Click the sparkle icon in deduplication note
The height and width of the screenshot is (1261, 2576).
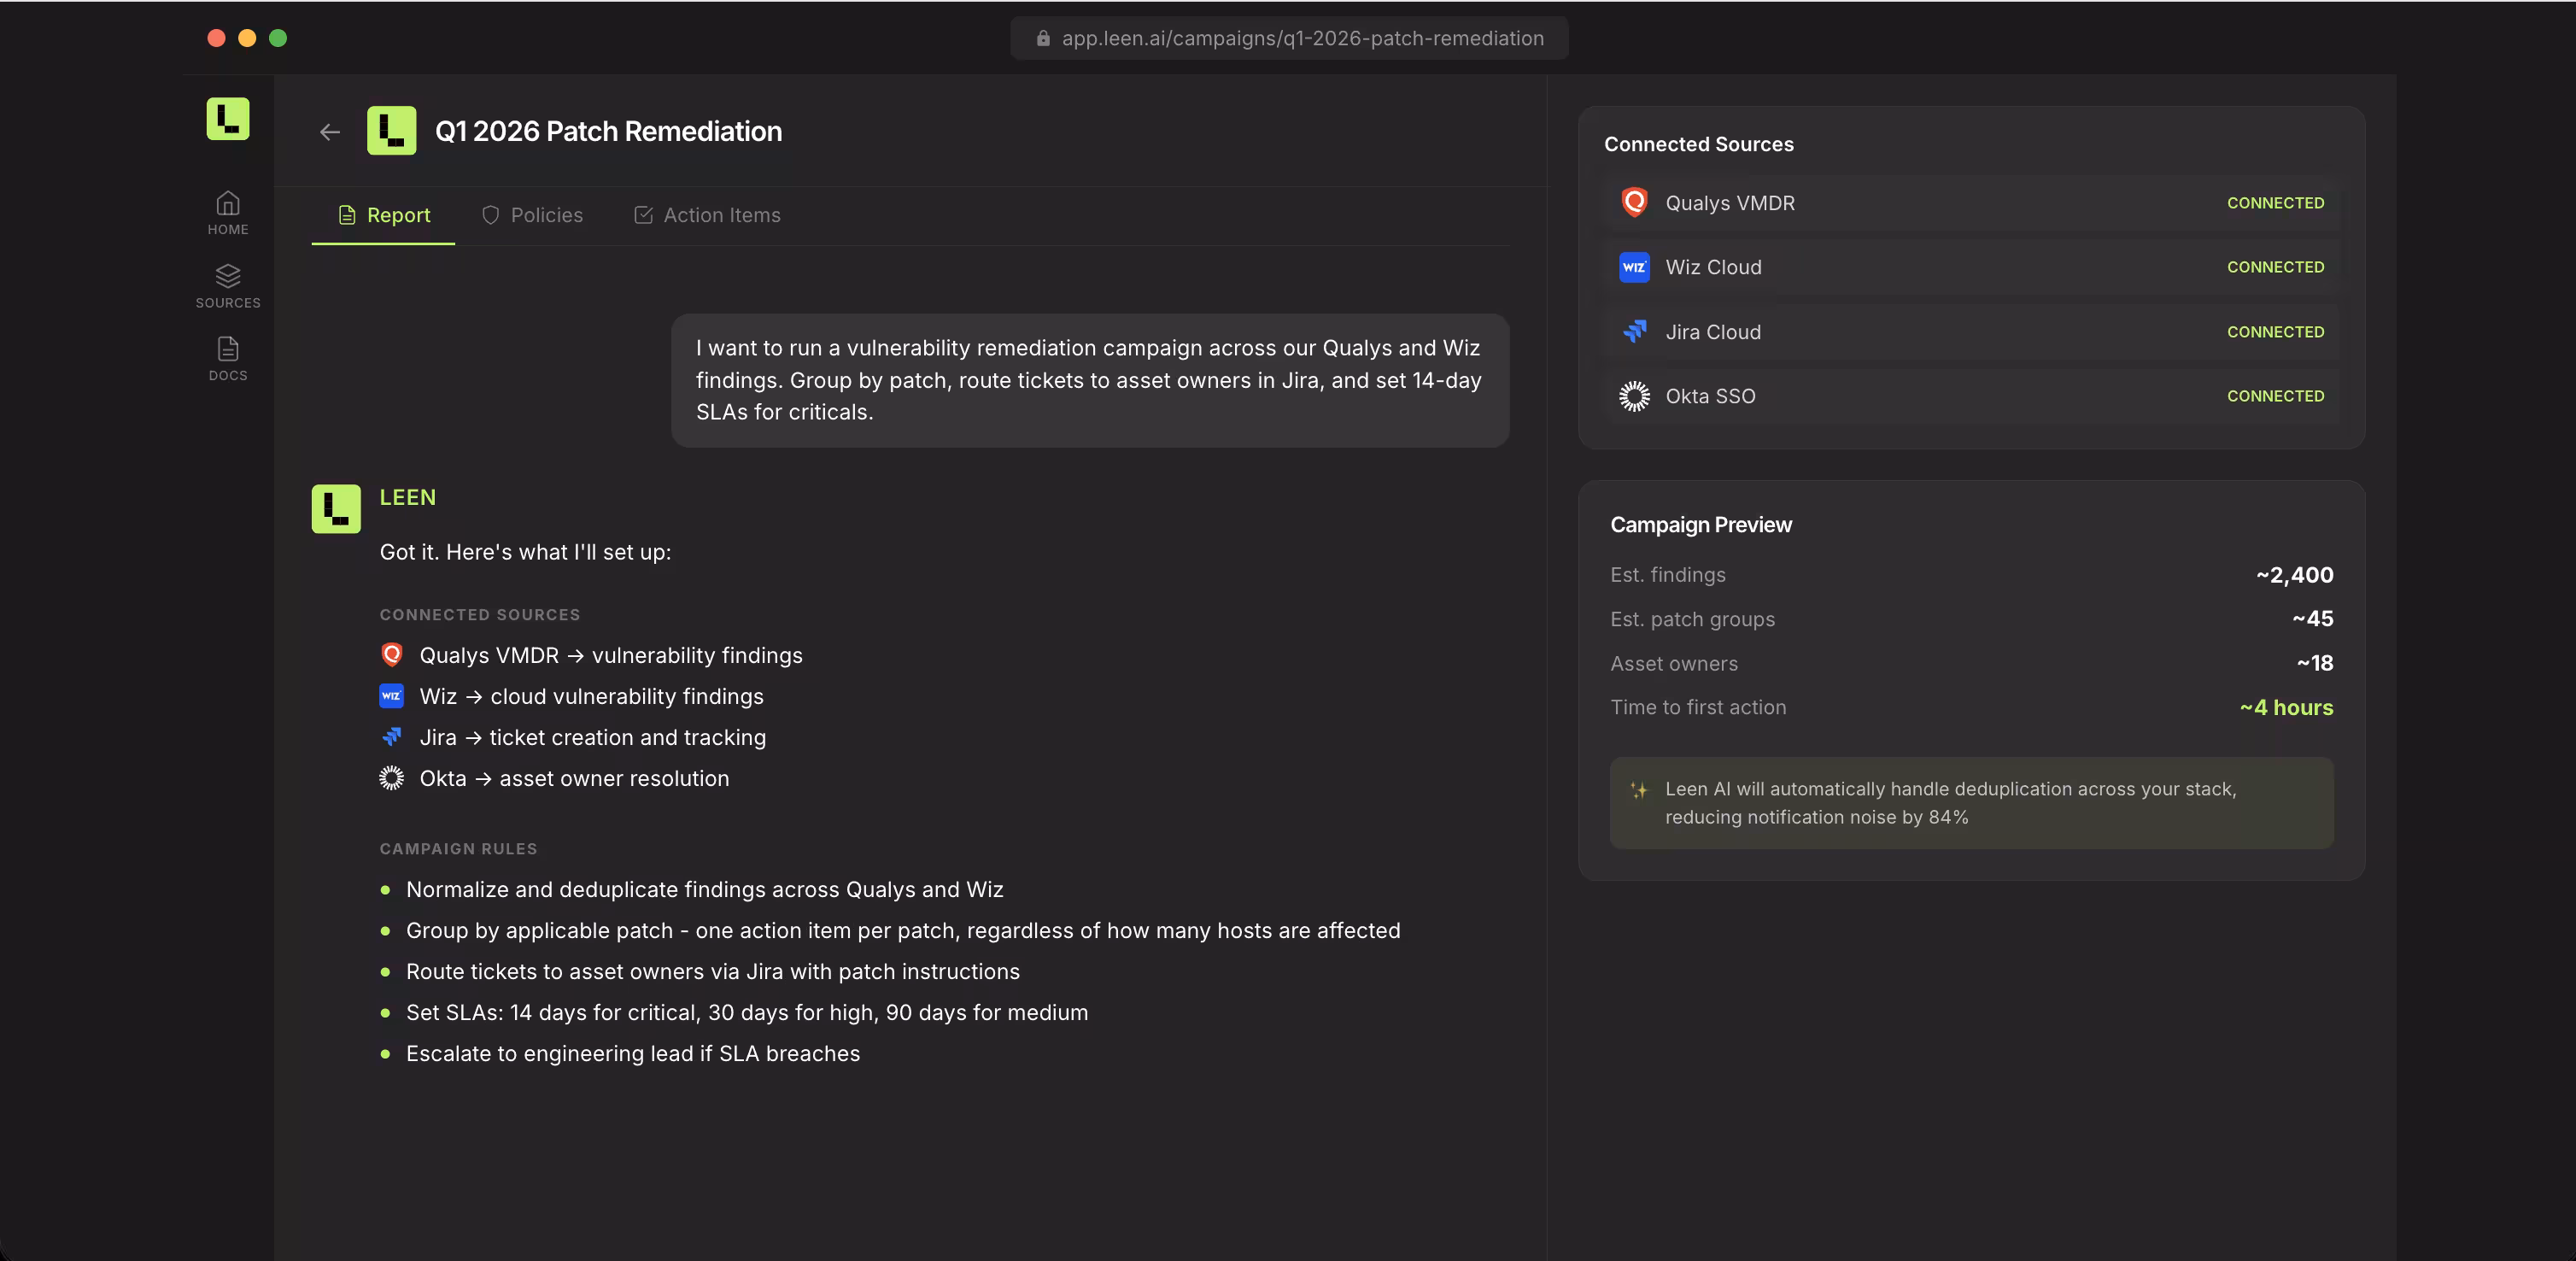1638,790
